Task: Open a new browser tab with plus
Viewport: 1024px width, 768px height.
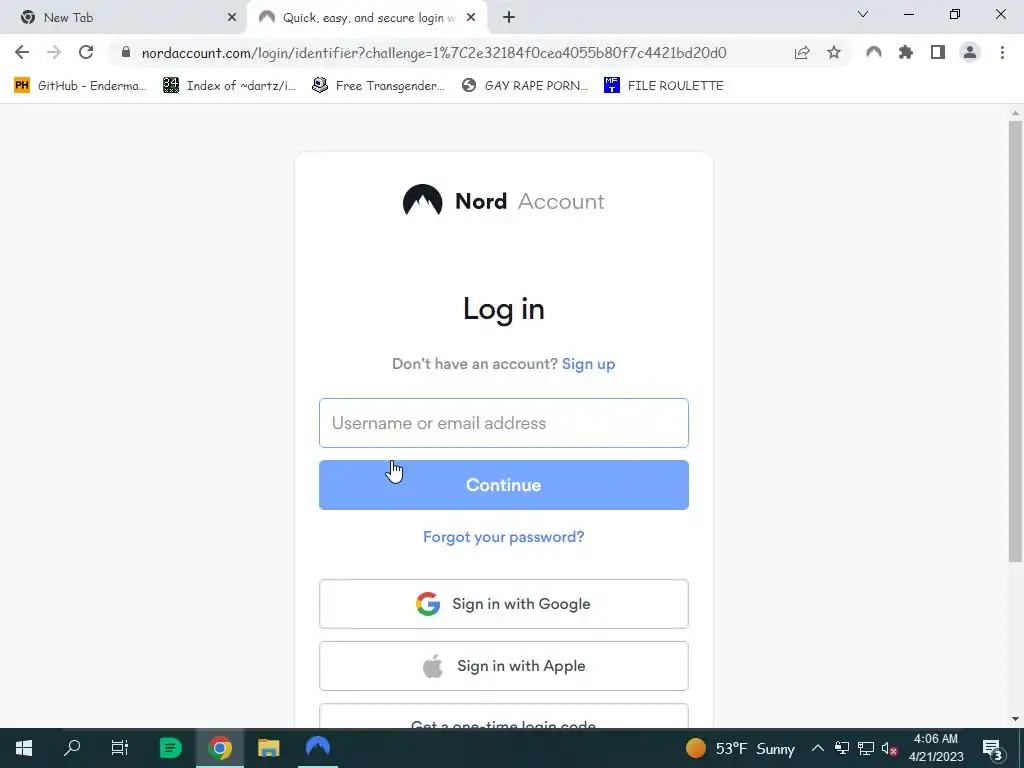Action: pos(509,18)
